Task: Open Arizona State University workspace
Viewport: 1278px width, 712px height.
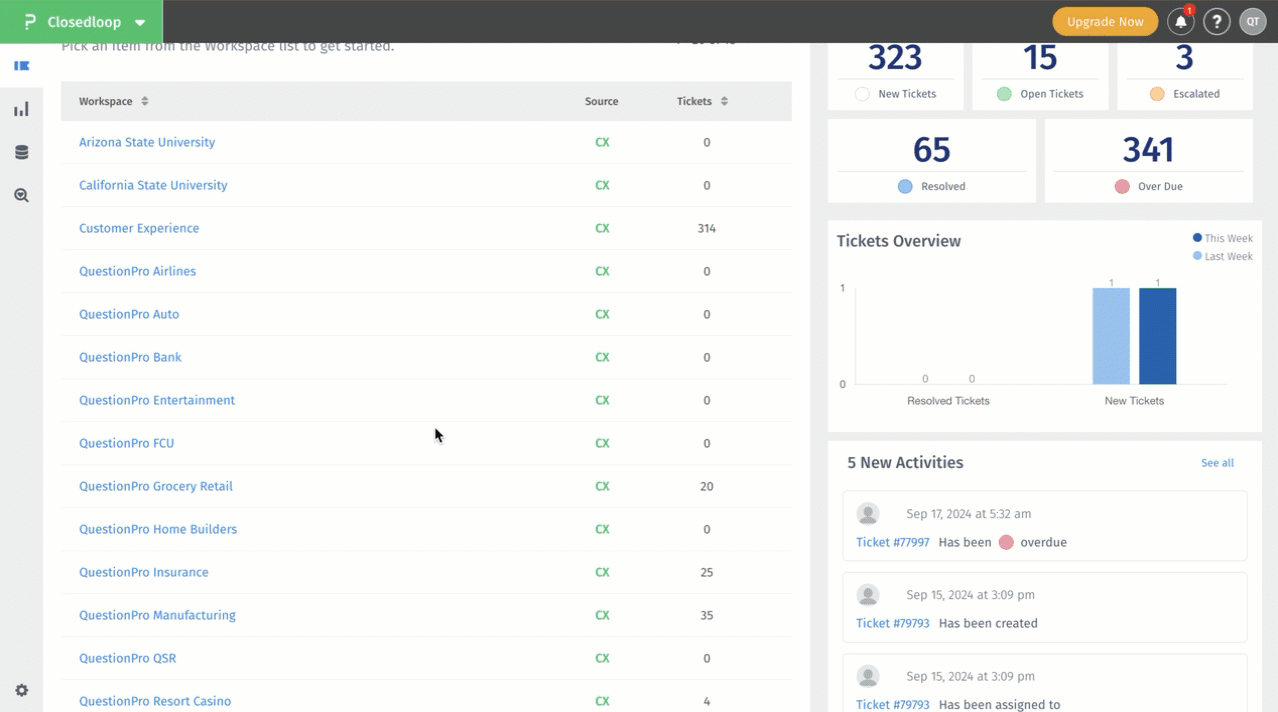Action: 147,142
